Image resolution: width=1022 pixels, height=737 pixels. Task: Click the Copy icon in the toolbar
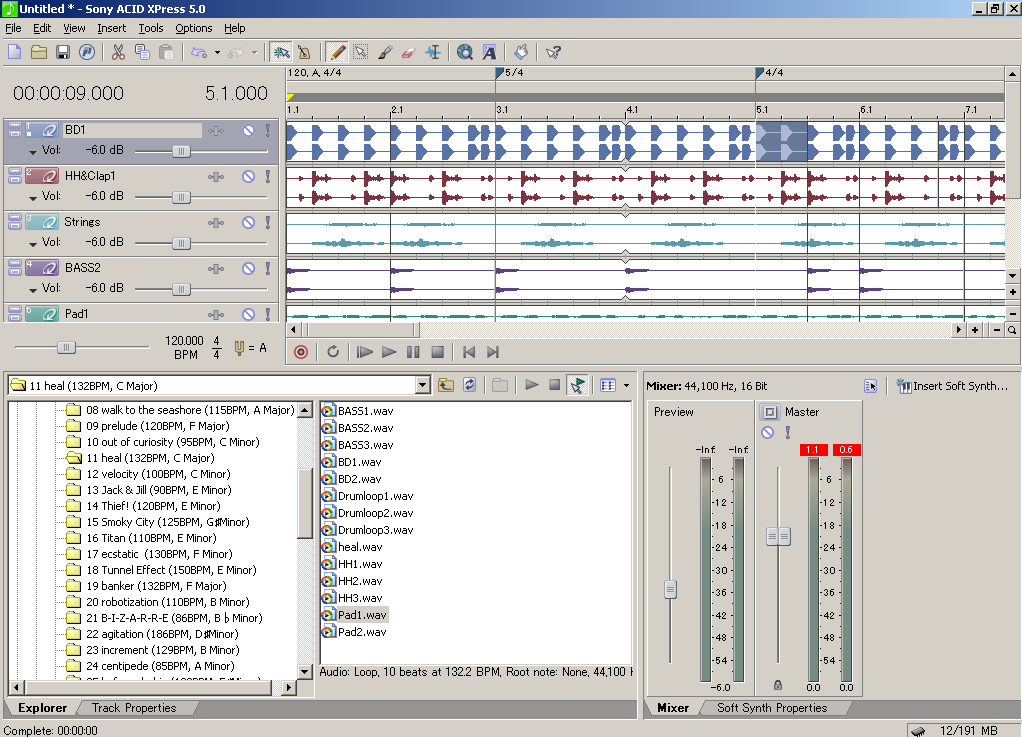142,52
